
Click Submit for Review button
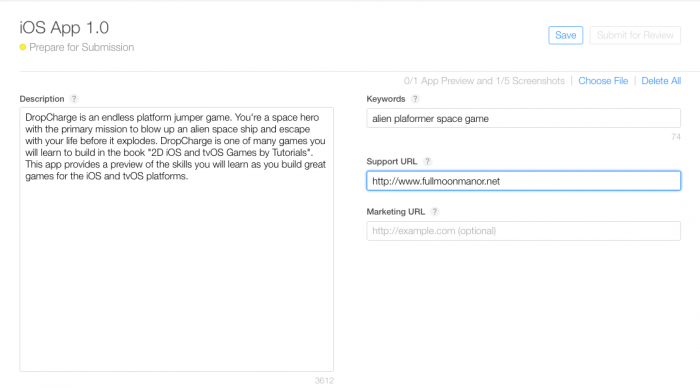pyautogui.click(x=635, y=35)
